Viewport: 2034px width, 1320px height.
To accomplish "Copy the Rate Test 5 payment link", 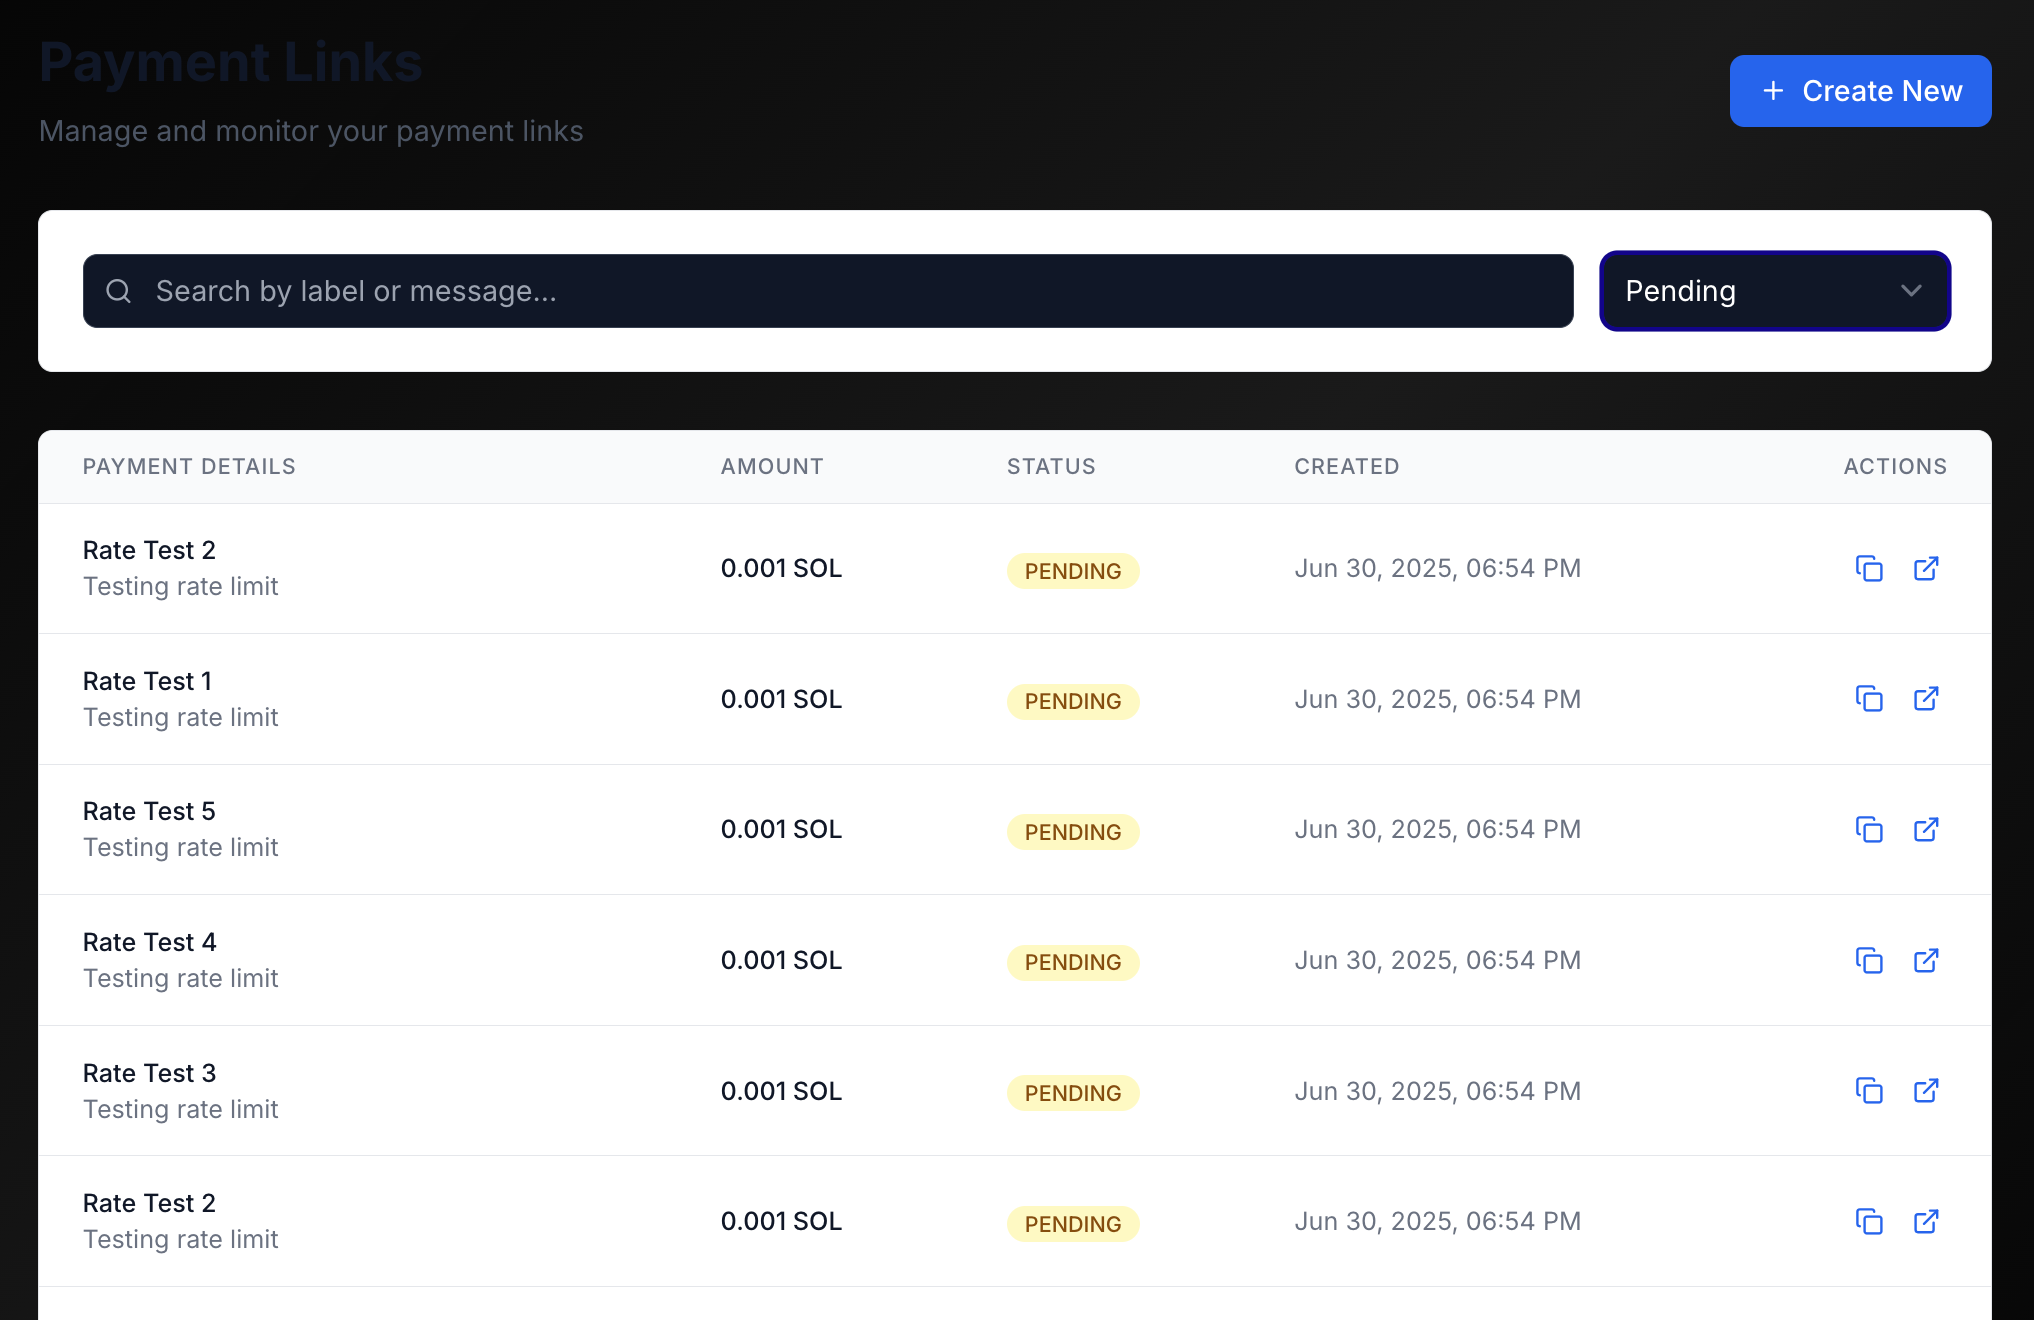I will (1869, 830).
